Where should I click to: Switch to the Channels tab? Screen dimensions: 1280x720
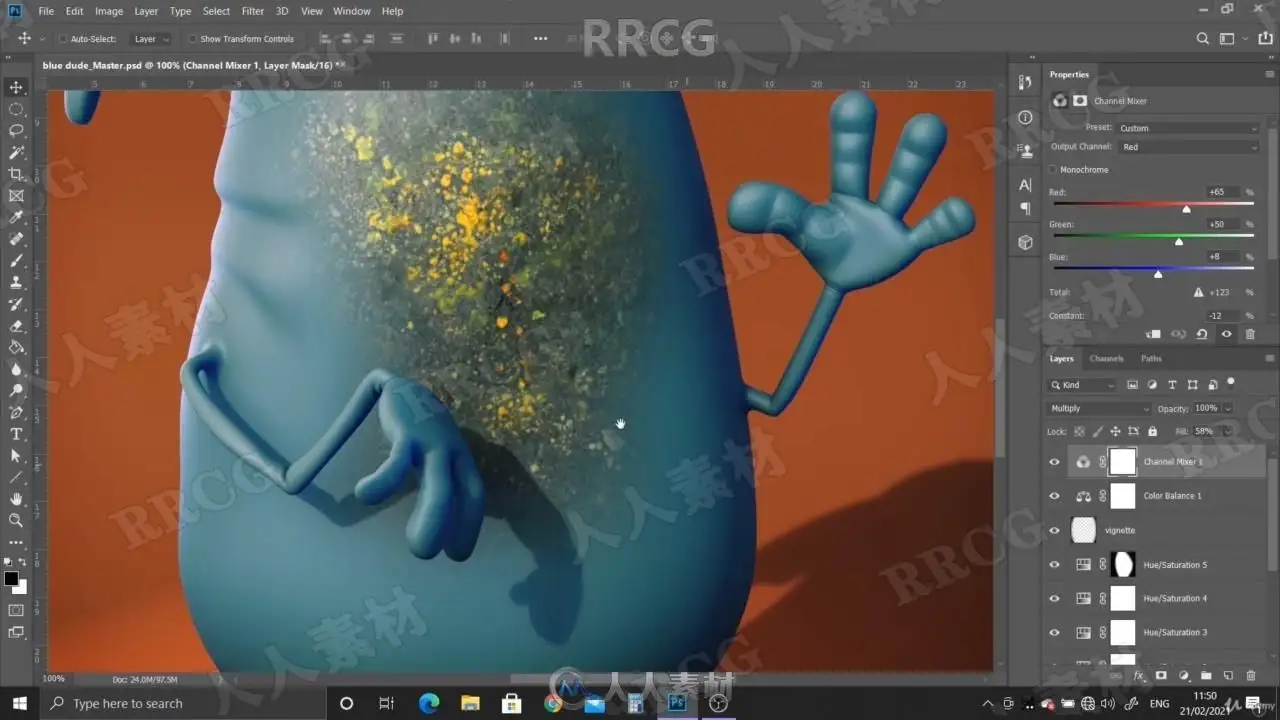(1106, 358)
